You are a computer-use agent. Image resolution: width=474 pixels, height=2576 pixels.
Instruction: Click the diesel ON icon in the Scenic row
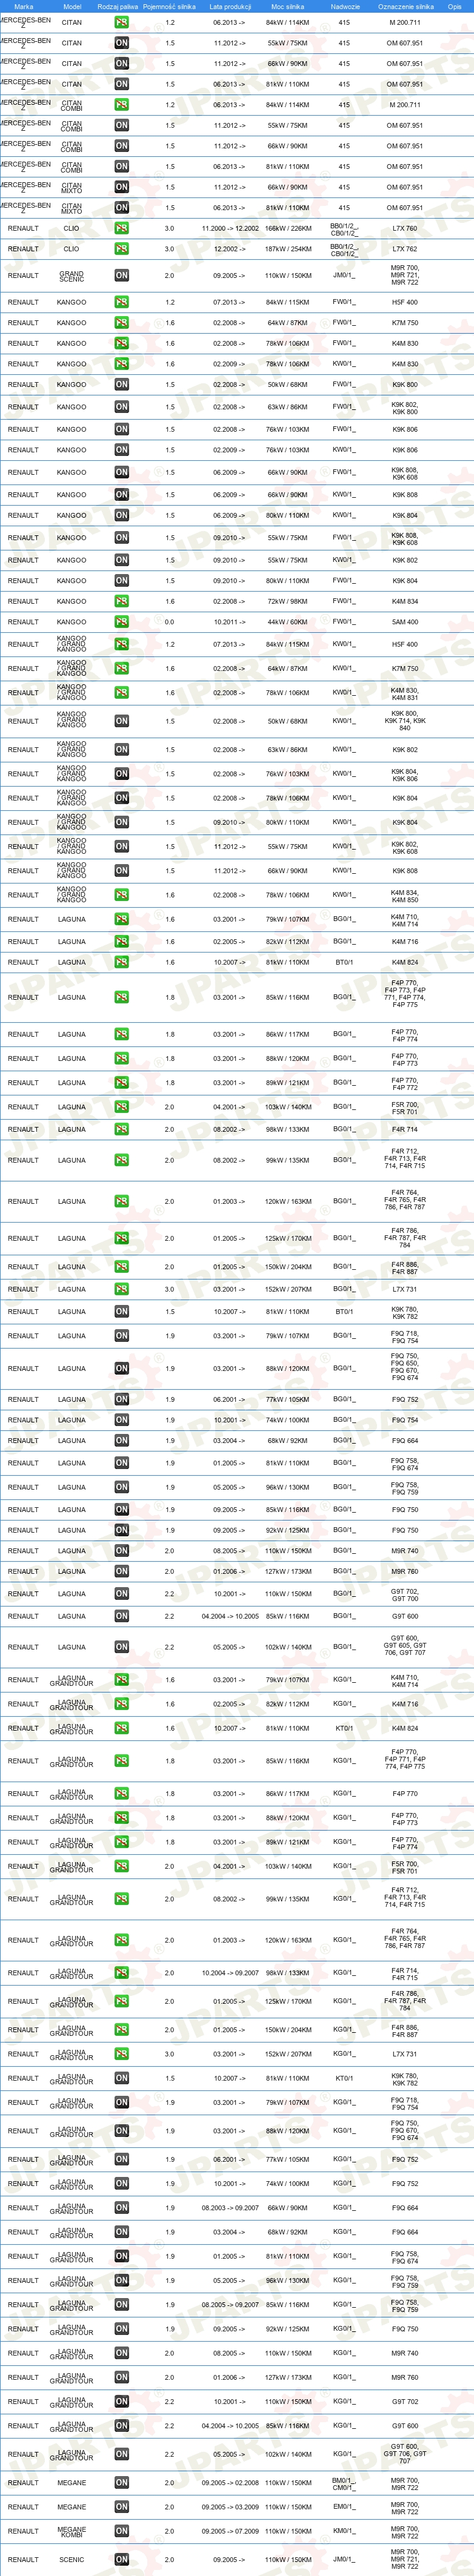point(121,2559)
